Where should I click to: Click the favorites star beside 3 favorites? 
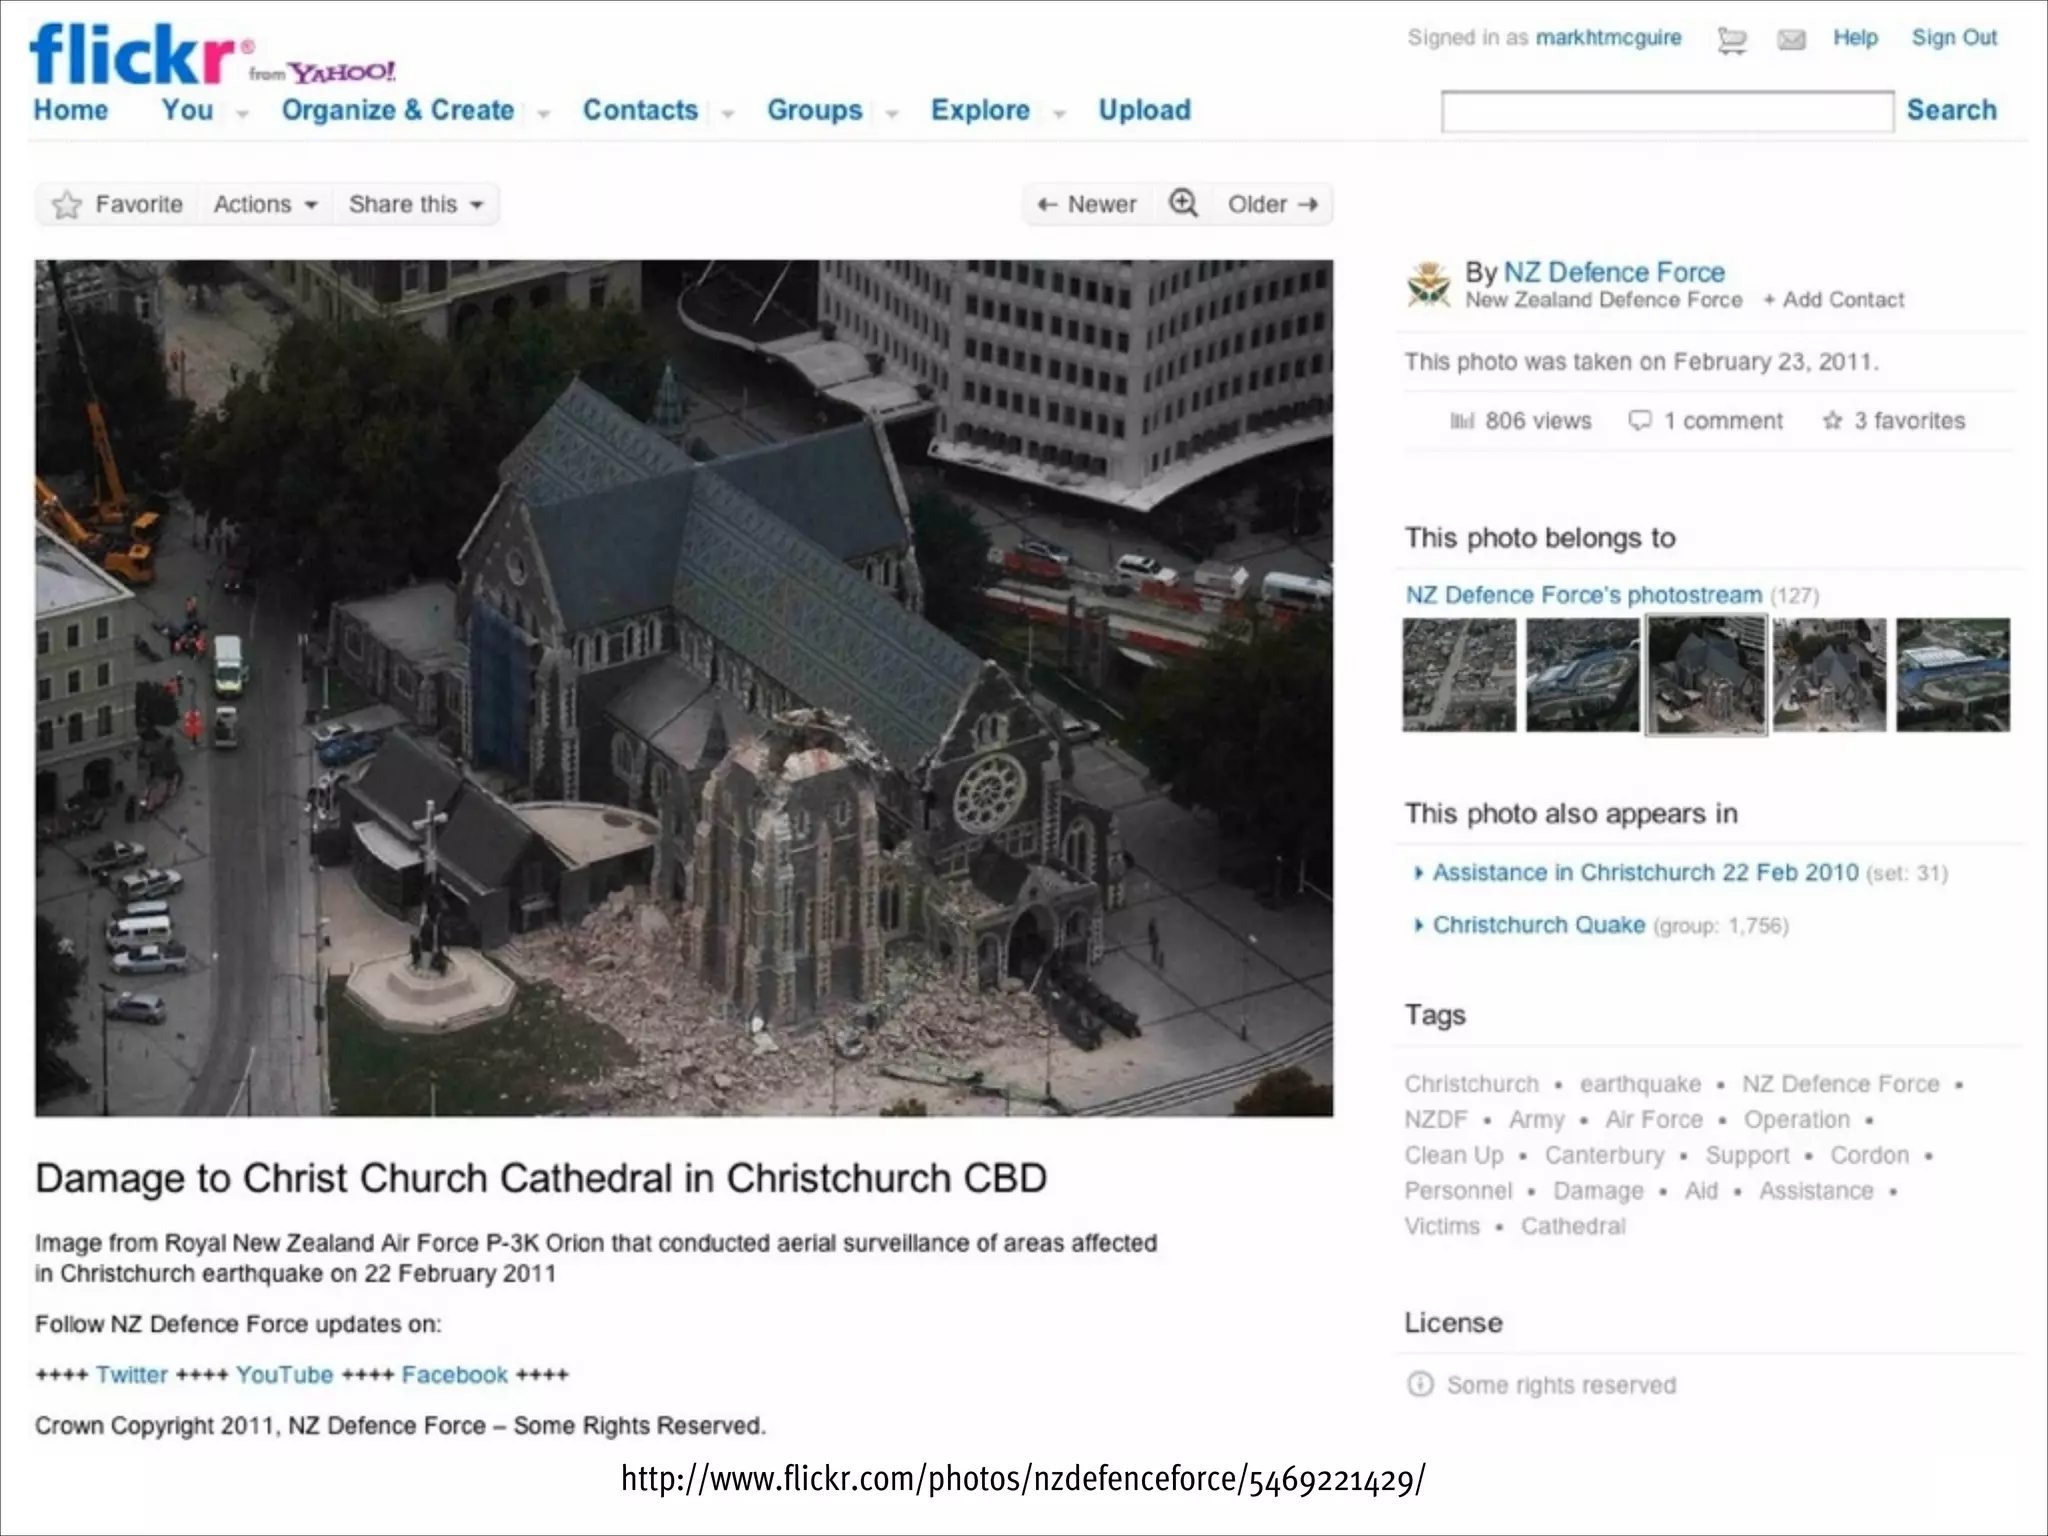pos(1832,421)
